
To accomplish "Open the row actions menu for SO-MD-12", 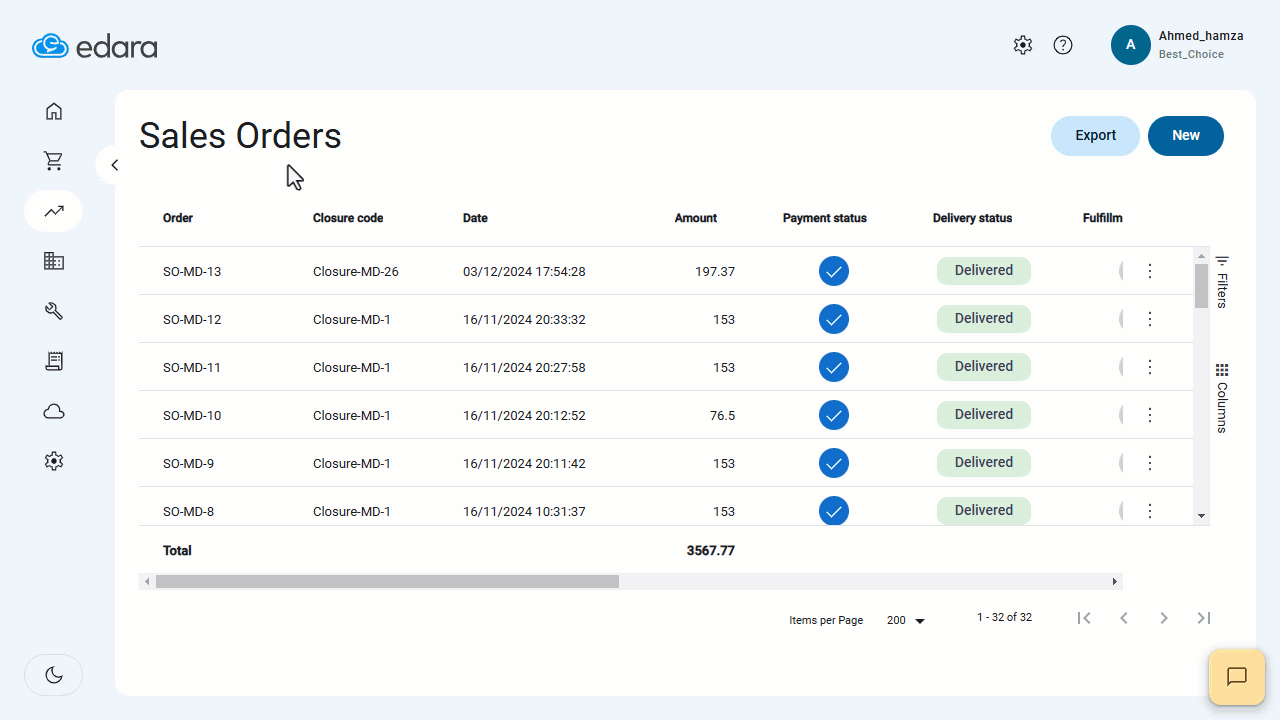I will coord(1150,319).
